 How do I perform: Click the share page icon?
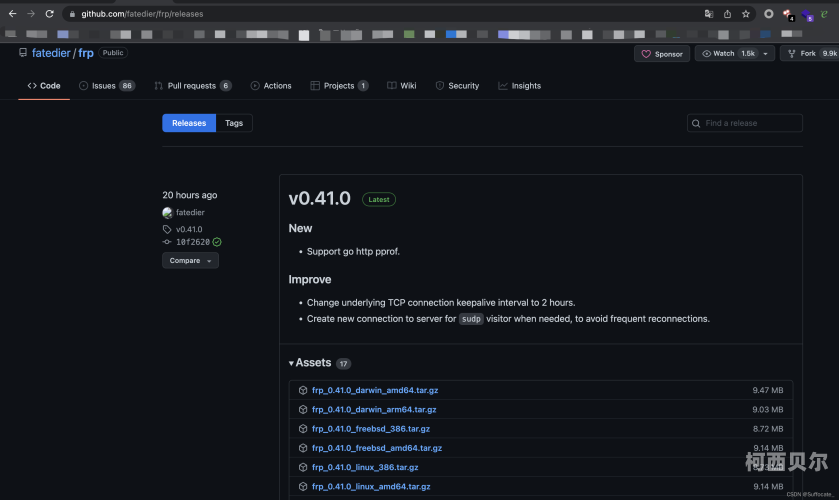727,14
